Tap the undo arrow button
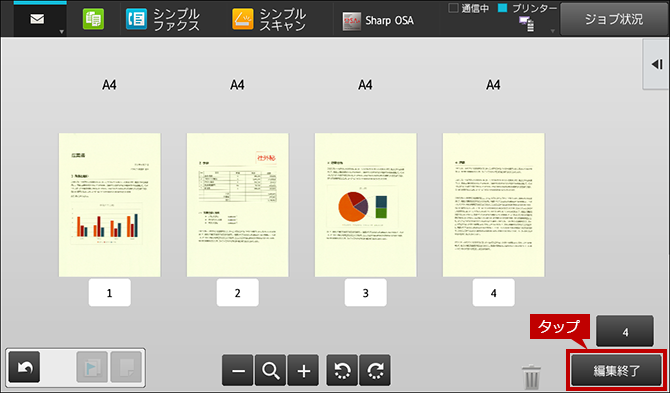The height and width of the screenshot is (393, 670). 24,367
